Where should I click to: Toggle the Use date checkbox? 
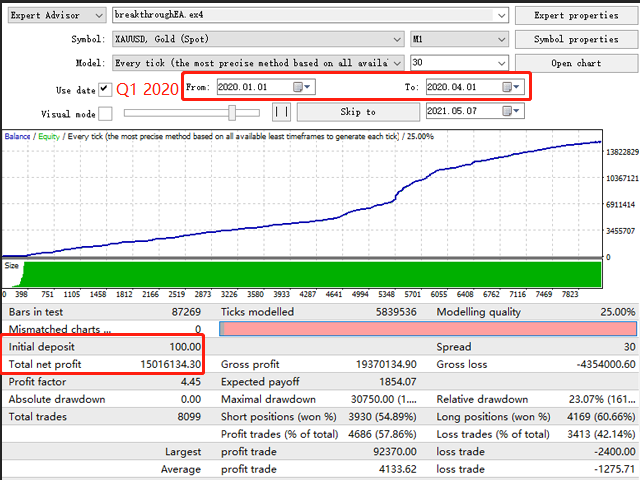tap(105, 89)
